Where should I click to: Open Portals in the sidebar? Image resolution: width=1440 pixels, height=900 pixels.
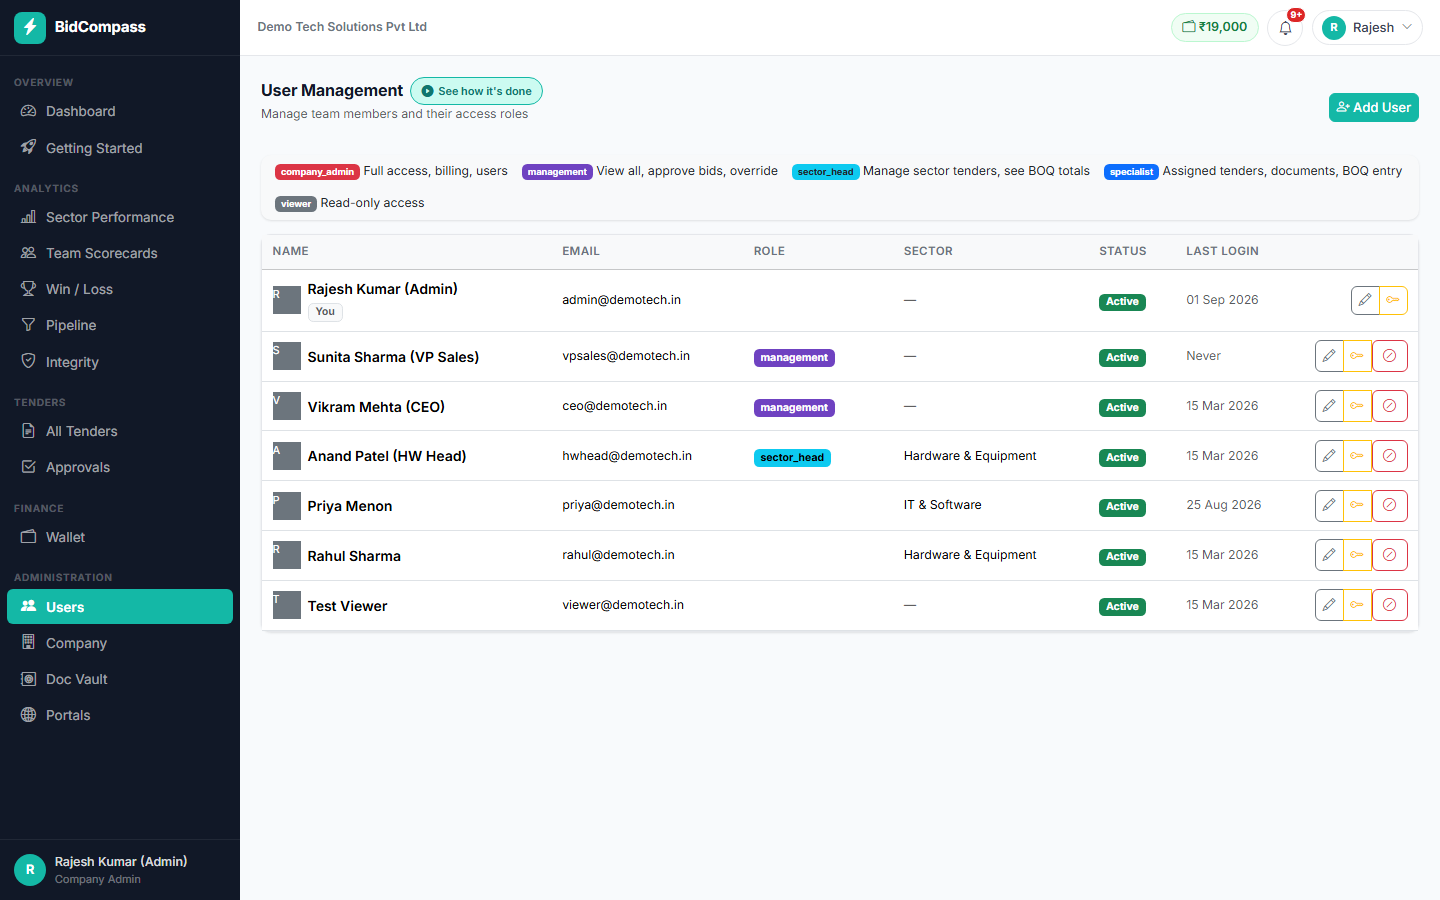120,715
